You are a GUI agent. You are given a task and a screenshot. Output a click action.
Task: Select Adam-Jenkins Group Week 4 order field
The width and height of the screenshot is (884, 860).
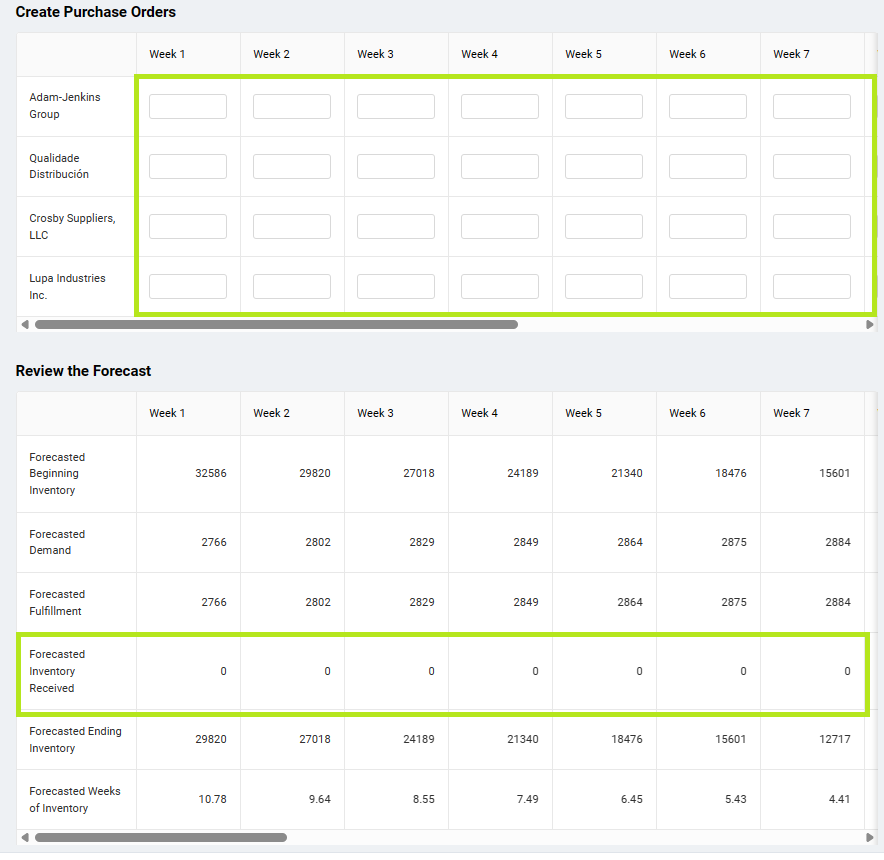pyautogui.click(x=500, y=107)
